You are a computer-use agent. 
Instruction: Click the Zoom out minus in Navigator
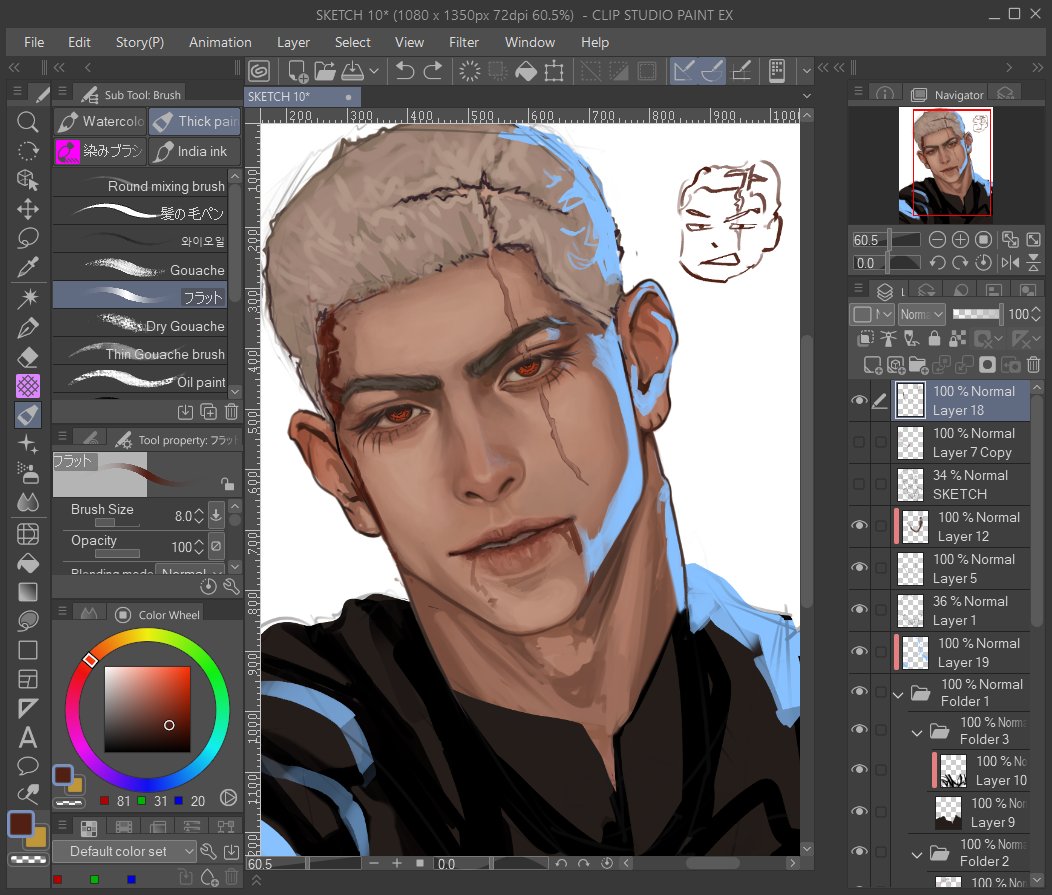[937, 240]
